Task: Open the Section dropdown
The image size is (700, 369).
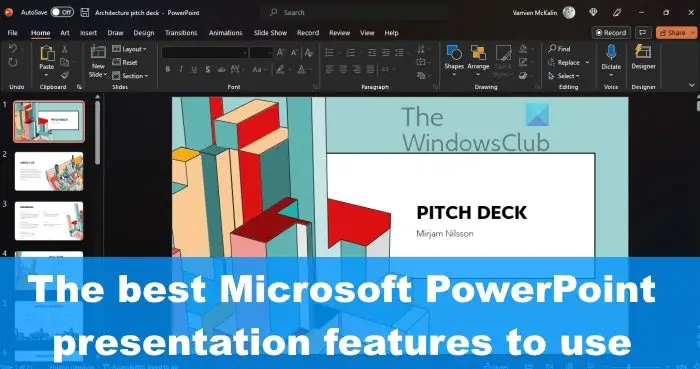Action: pyautogui.click(x=130, y=76)
